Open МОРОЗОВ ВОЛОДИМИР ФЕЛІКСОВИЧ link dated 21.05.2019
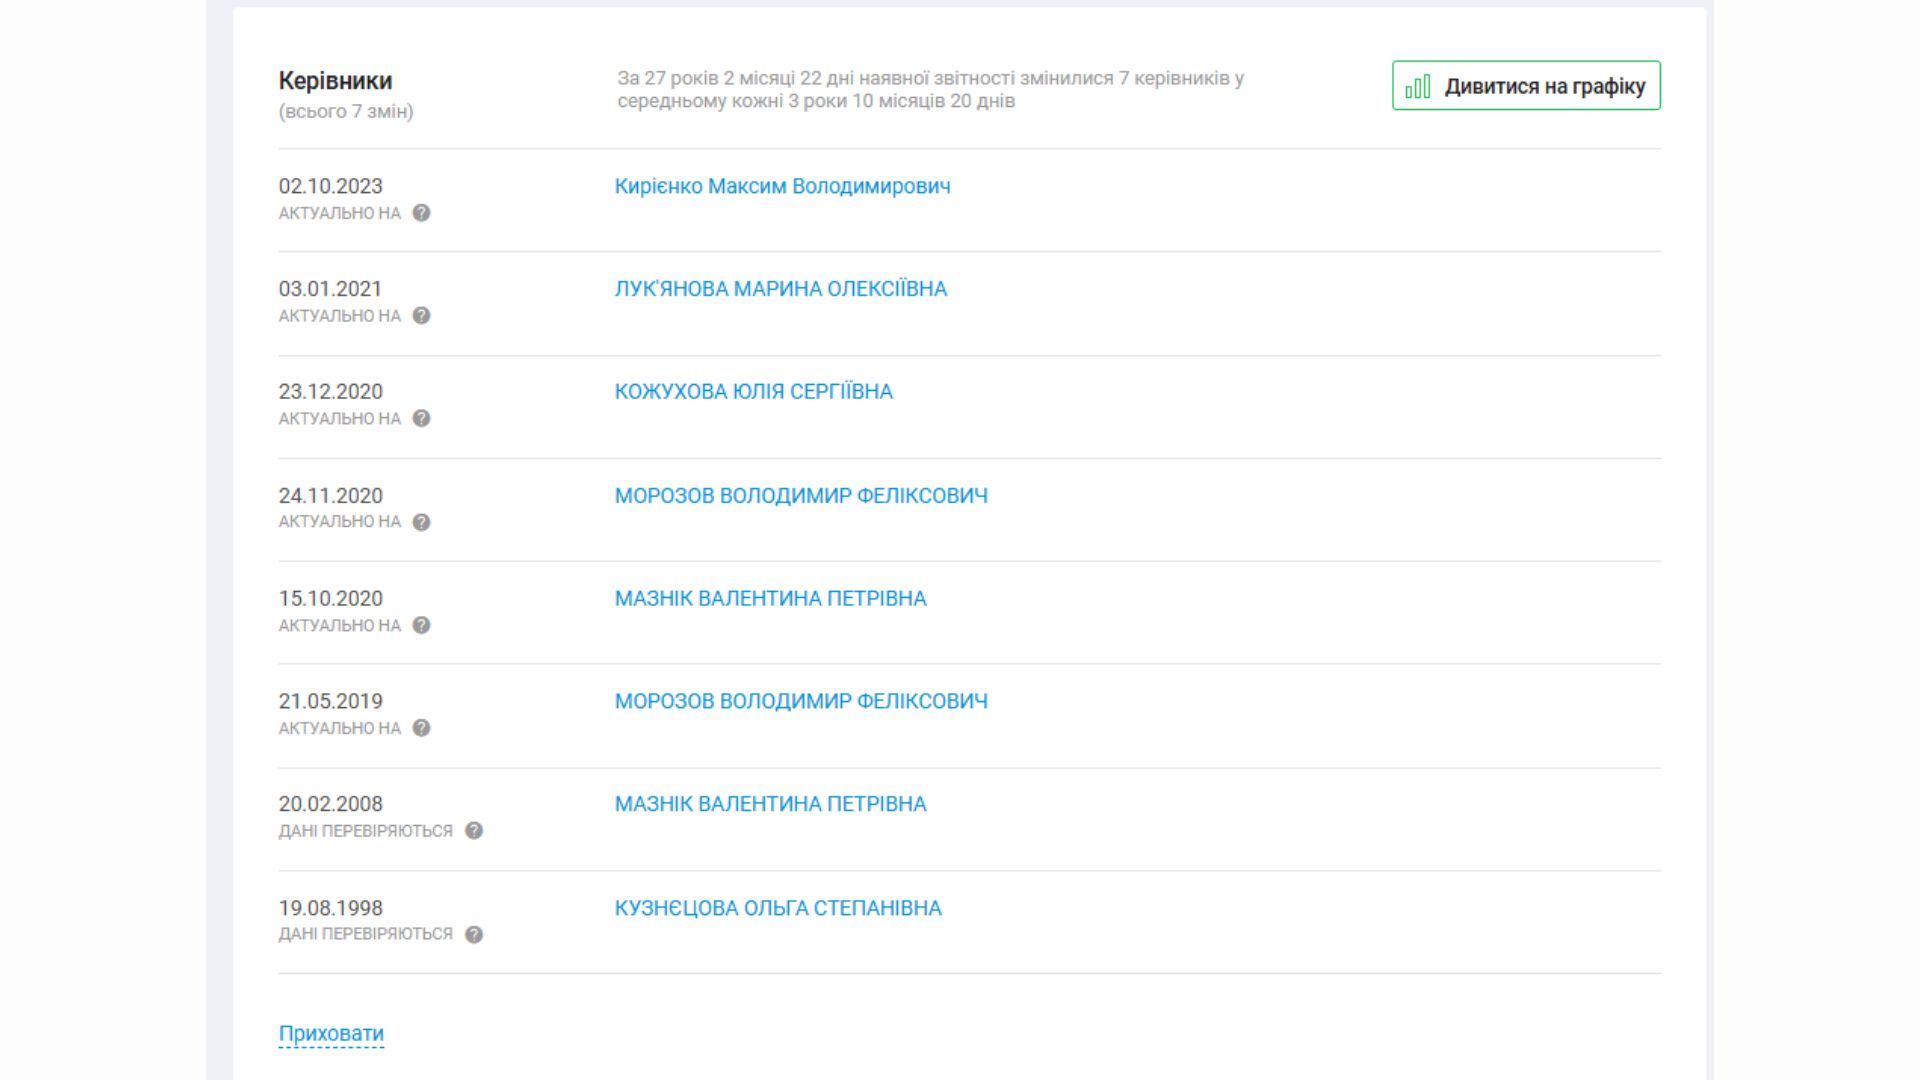The image size is (1920, 1080). click(x=800, y=701)
